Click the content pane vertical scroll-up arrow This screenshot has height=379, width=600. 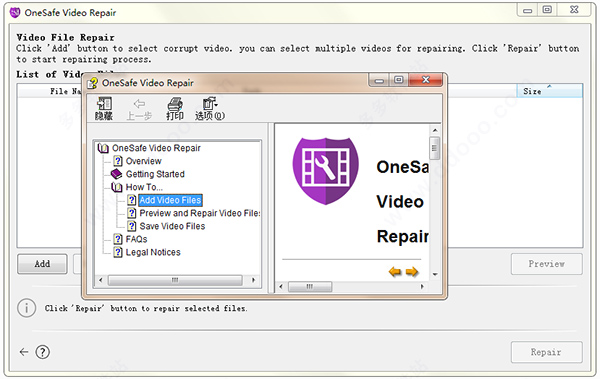[435, 131]
